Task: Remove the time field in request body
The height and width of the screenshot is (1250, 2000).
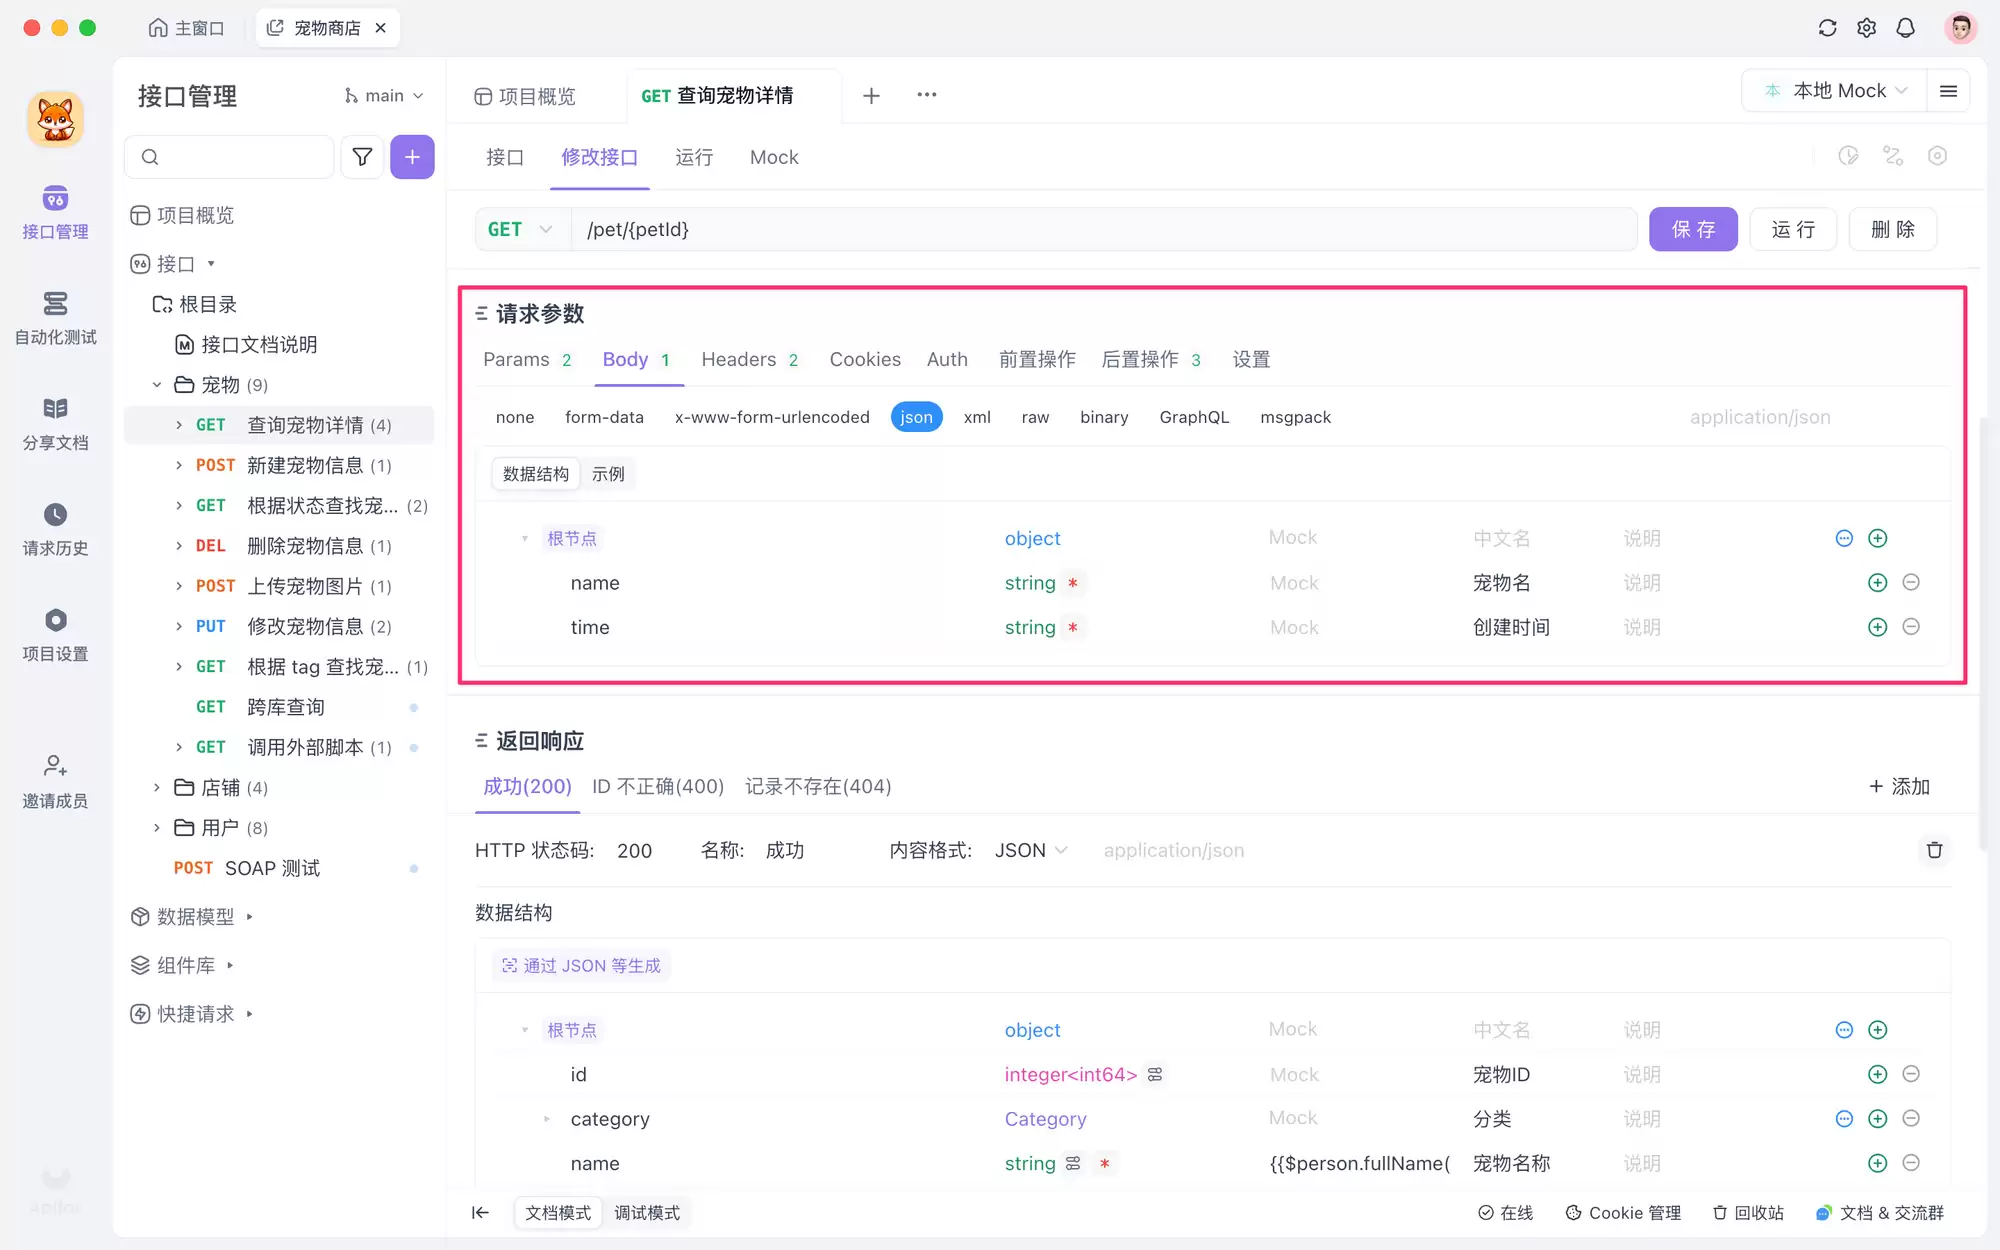Action: click(x=1911, y=627)
